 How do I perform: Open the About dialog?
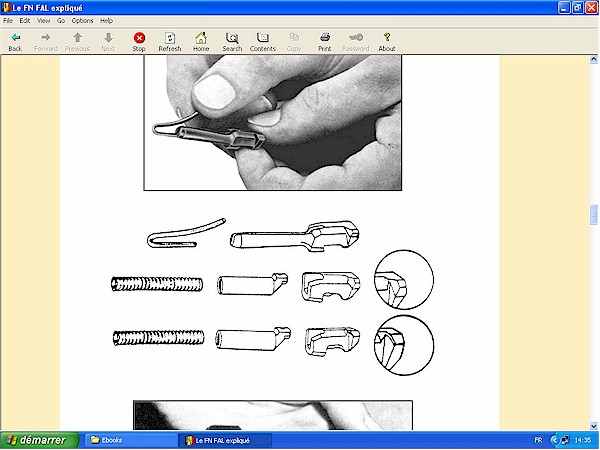pos(386,42)
